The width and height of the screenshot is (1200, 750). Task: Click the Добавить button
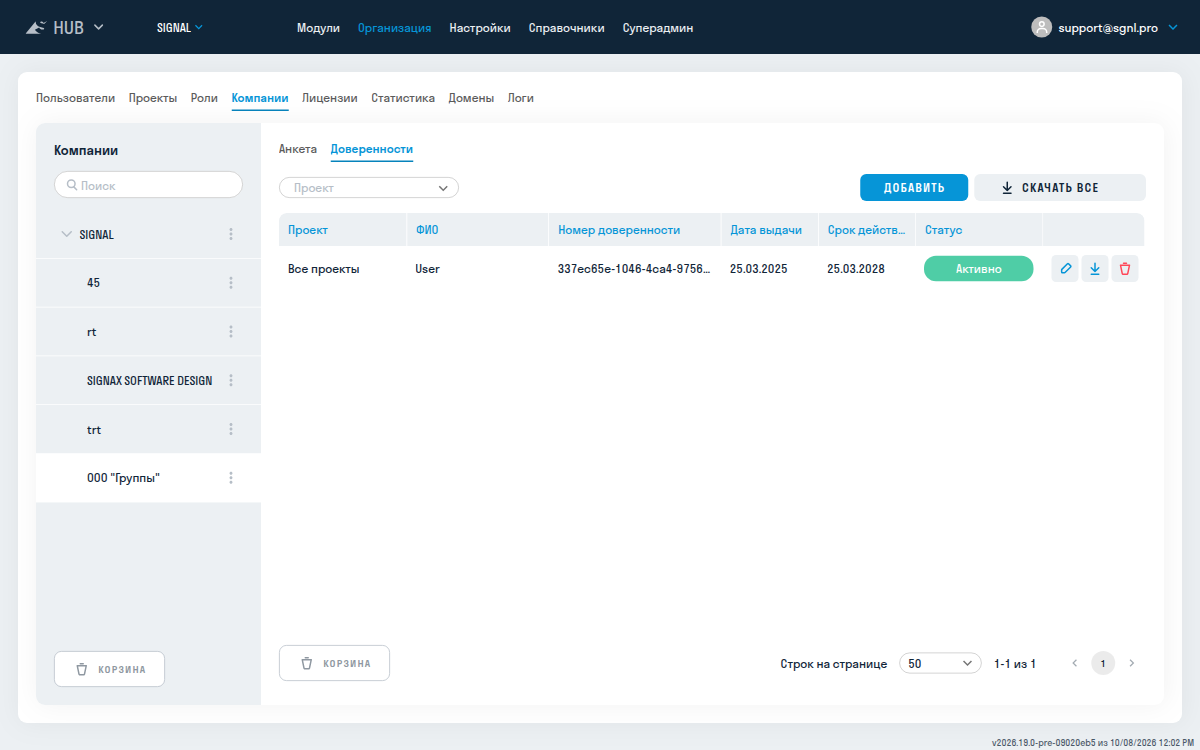pyautogui.click(x=914, y=187)
